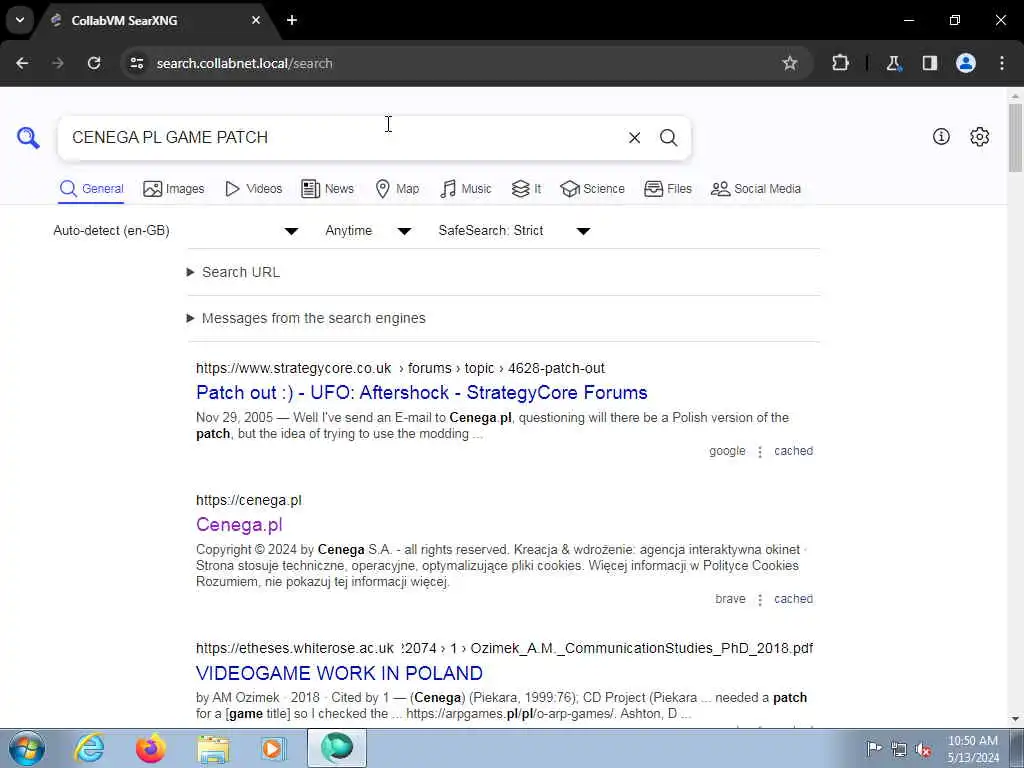Select the General search tab

pyautogui.click(x=91, y=189)
